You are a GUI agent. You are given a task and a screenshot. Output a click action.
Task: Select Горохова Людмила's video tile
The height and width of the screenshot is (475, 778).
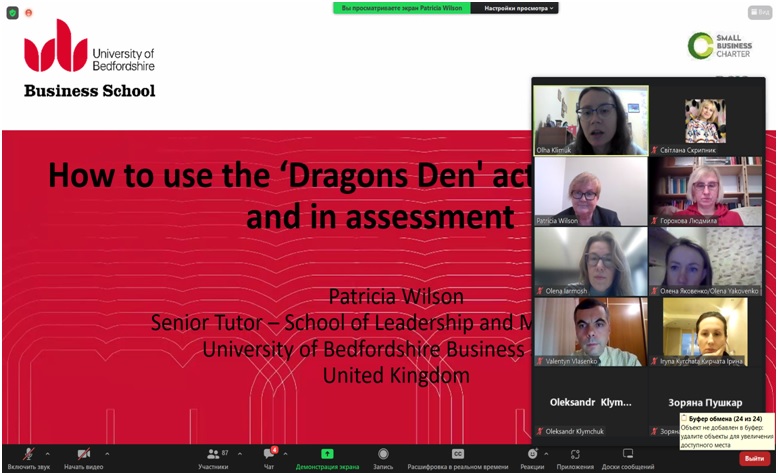[706, 191]
